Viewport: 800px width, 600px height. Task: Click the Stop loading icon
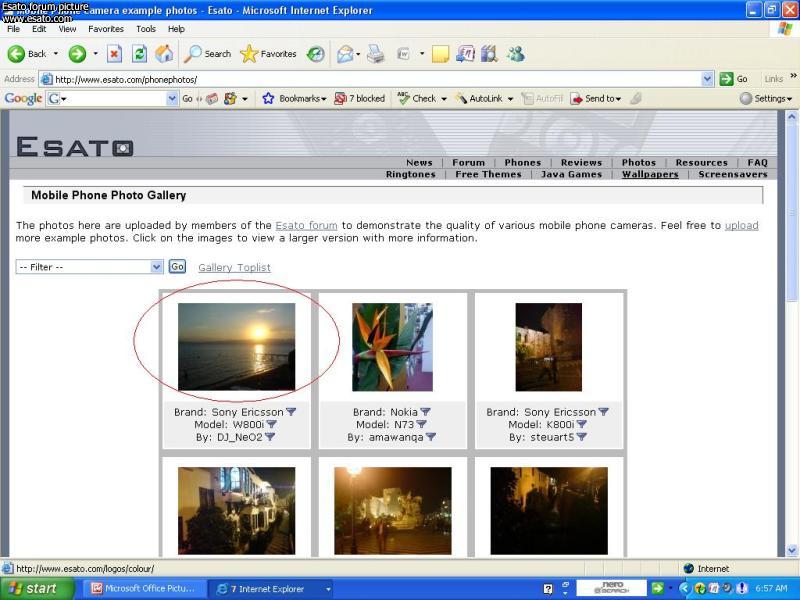[114, 54]
